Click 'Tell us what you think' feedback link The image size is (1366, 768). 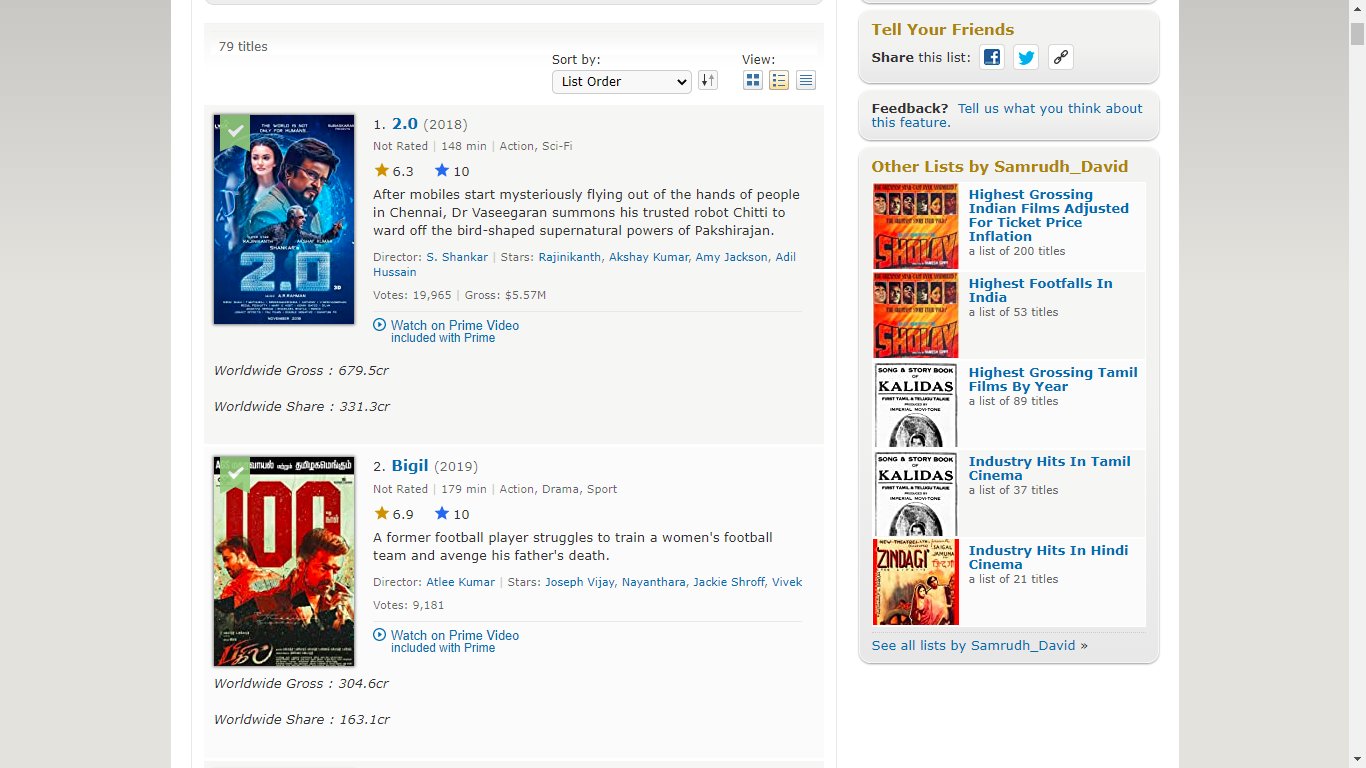coord(1007,115)
